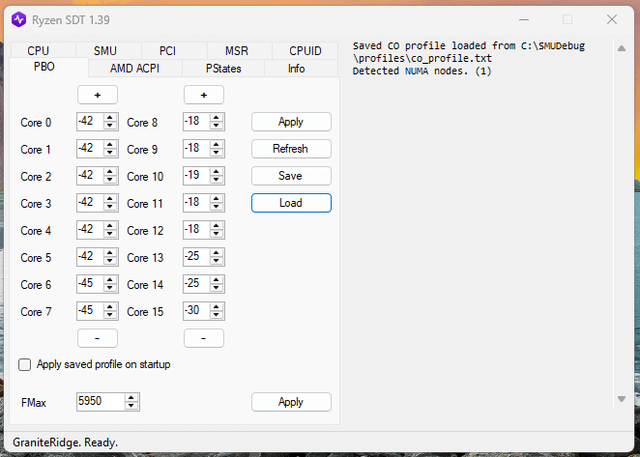Increase Core 0 offset with up arrow
The image size is (640, 457).
tap(110, 118)
